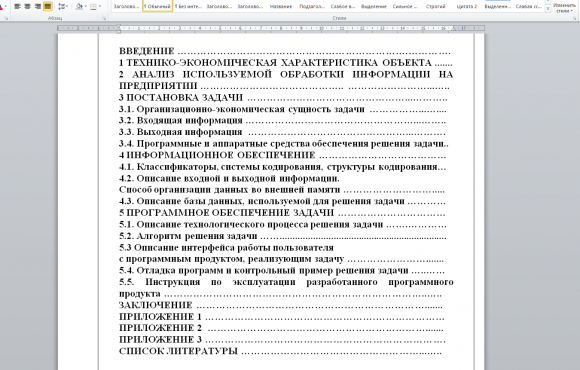Open shading color dropdown arrow

[86, 6]
